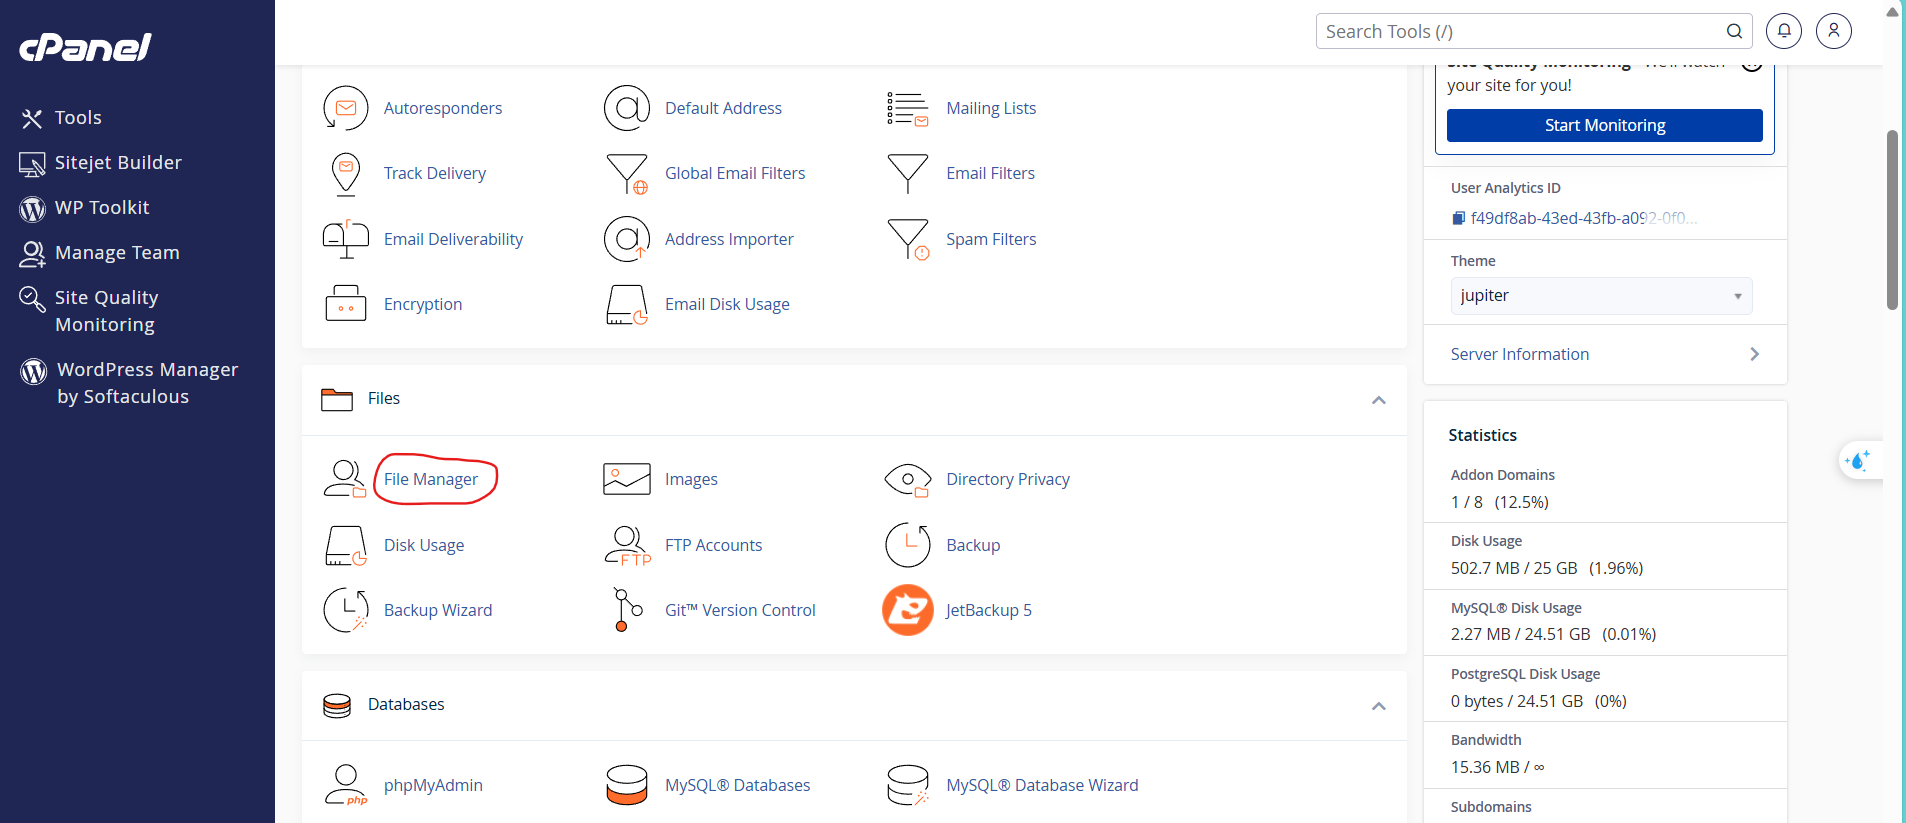
Task: Open the Disk Usage drive icon
Action: tap(346, 545)
